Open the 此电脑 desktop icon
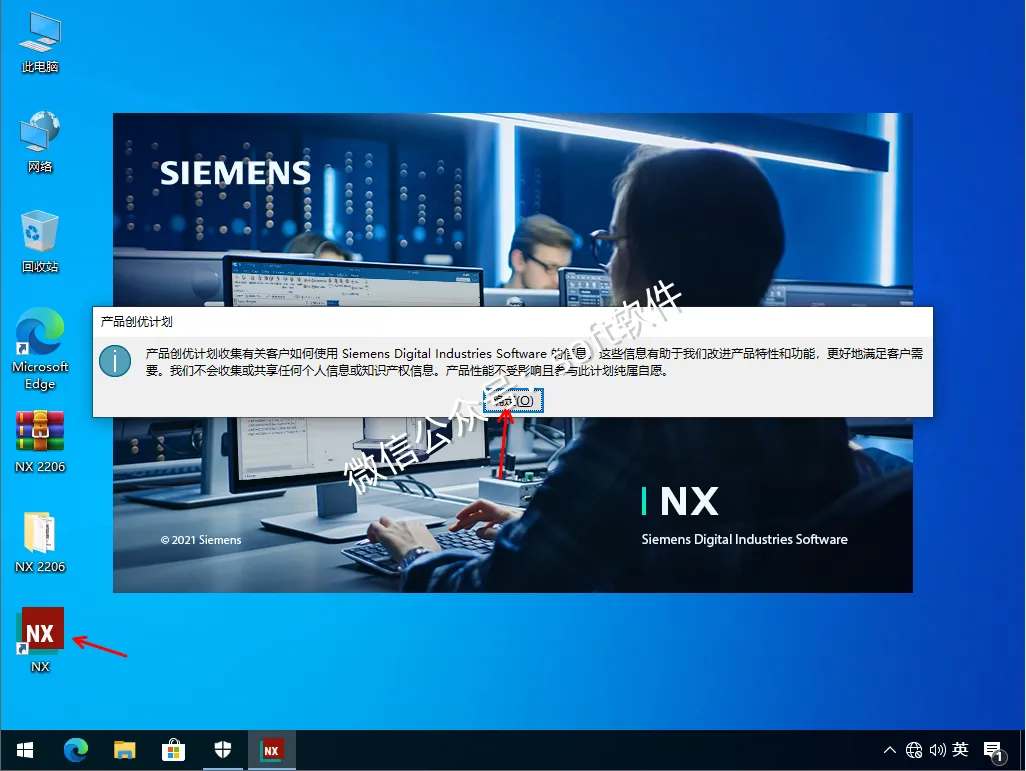Viewport: 1026px width, 771px height. click(40, 44)
